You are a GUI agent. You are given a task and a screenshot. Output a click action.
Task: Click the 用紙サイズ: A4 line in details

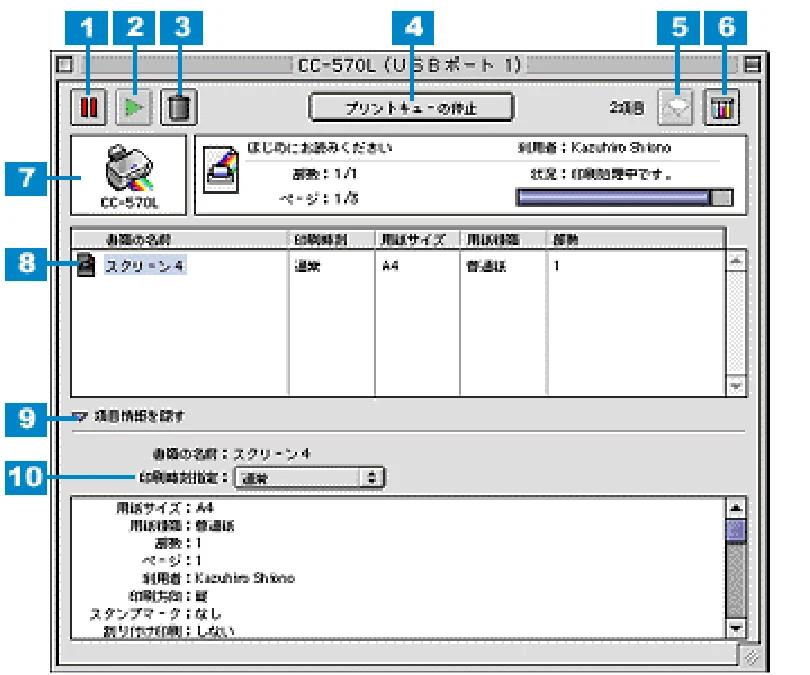pos(164,508)
